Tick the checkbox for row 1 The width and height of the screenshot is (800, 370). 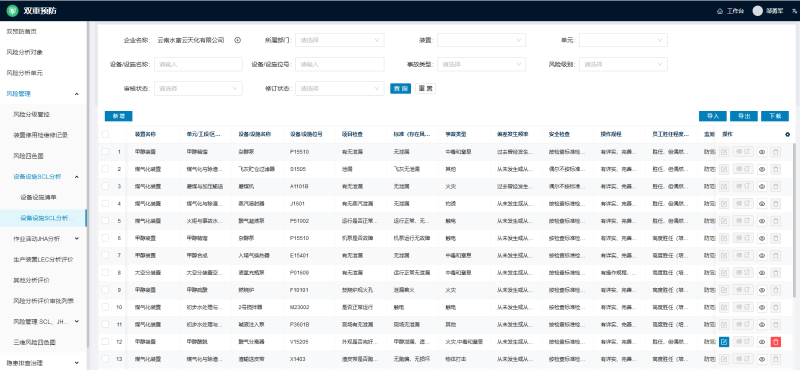(105, 152)
